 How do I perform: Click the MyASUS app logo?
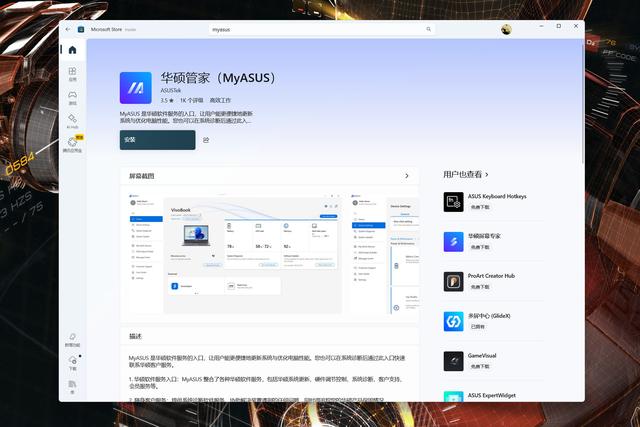pyautogui.click(x=136, y=88)
